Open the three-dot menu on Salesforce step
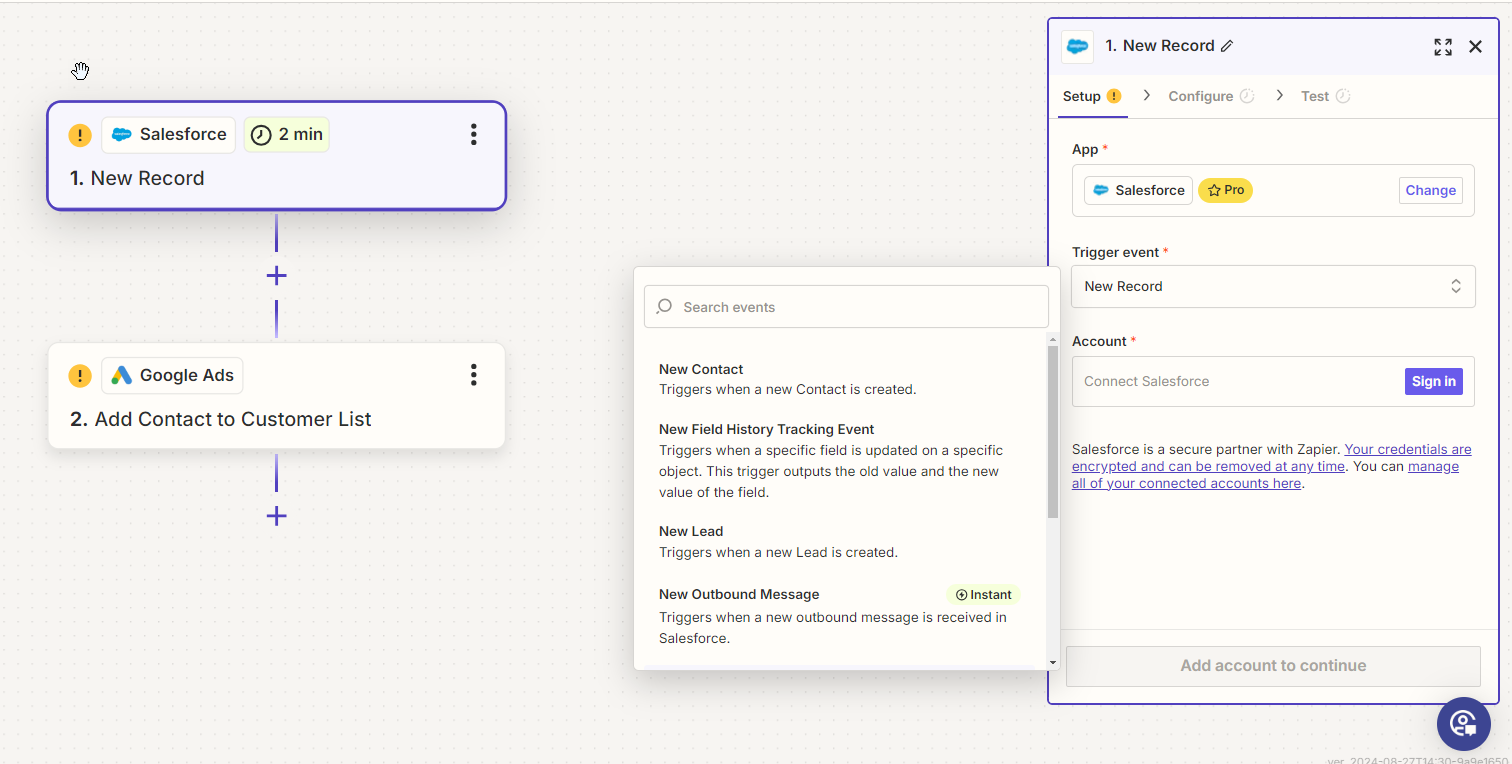The height and width of the screenshot is (764, 1512). click(x=473, y=135)
